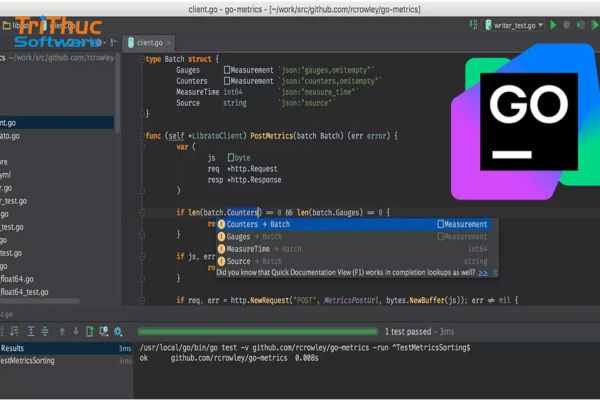Collapse the Batch struct fold marker
The height and width of the screenshot is (400, 600).
pyautogui.click(x=142, y=59)
